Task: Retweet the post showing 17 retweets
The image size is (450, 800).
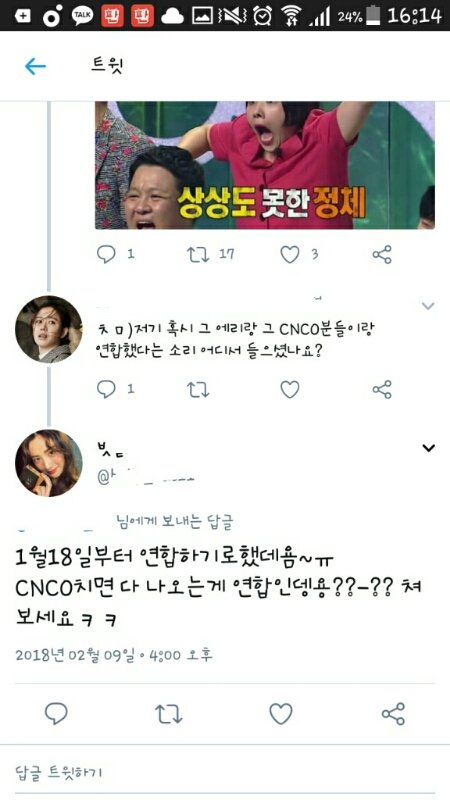Action: [198, 254]
